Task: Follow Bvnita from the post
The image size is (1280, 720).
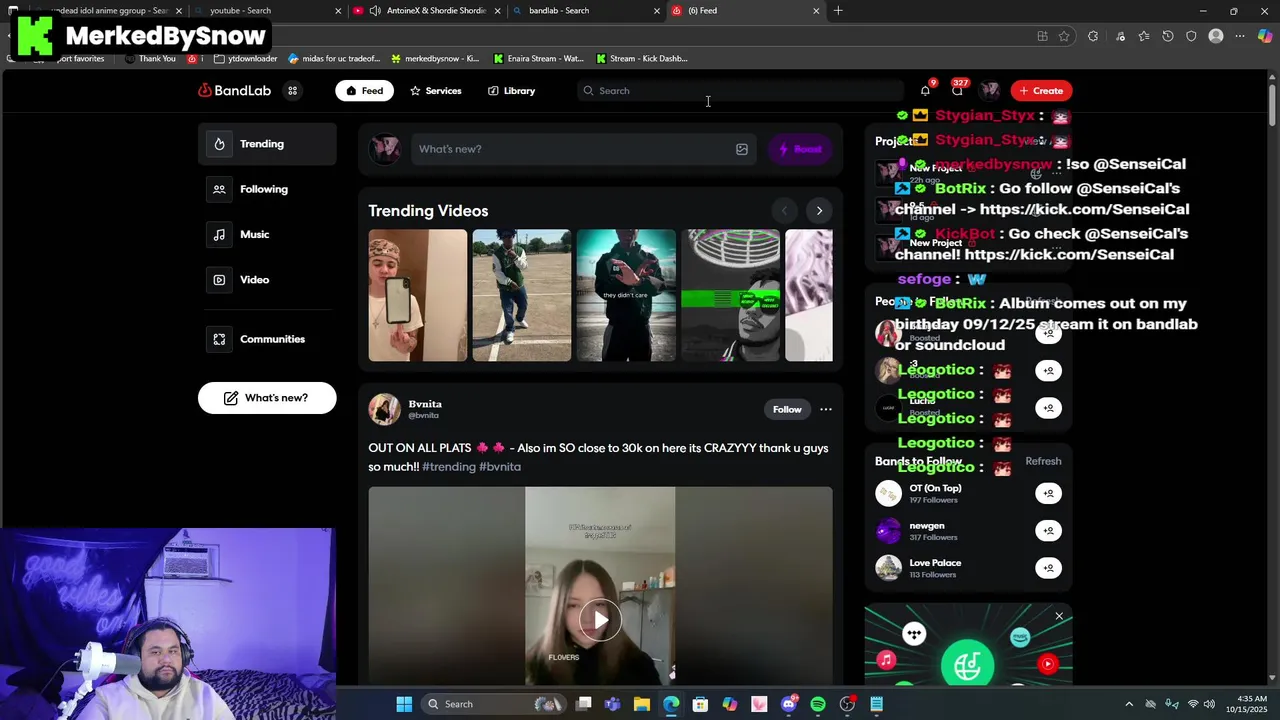Action: click(787, 409)
